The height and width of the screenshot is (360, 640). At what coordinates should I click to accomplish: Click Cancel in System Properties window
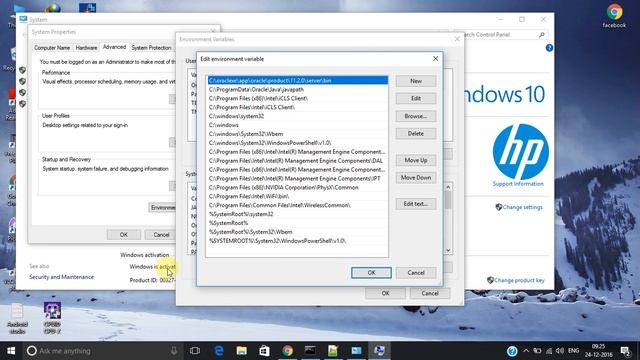(x=161, y=235)
